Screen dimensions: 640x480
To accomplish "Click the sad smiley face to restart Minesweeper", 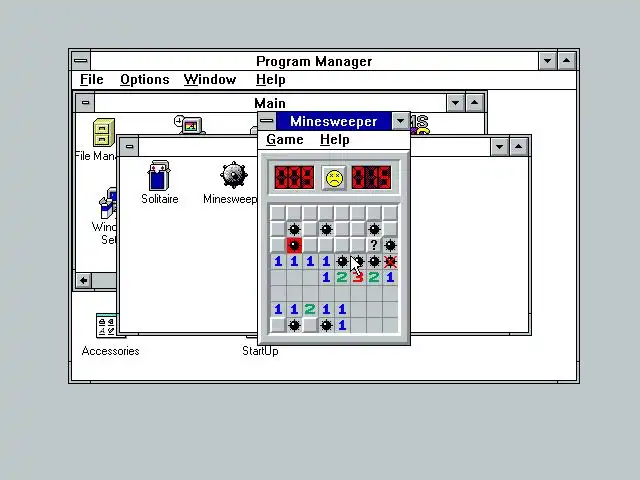I will (334, 178).
